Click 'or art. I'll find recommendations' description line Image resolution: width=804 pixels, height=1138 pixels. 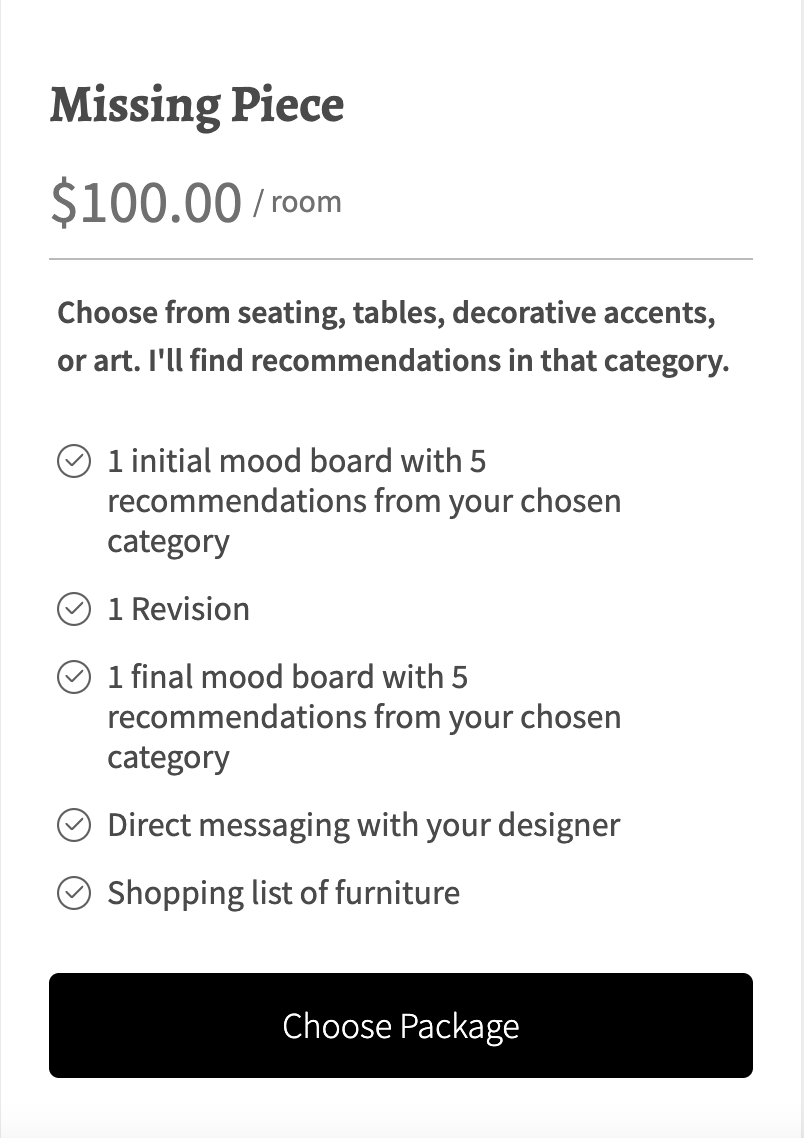click(x=393, y=361)
